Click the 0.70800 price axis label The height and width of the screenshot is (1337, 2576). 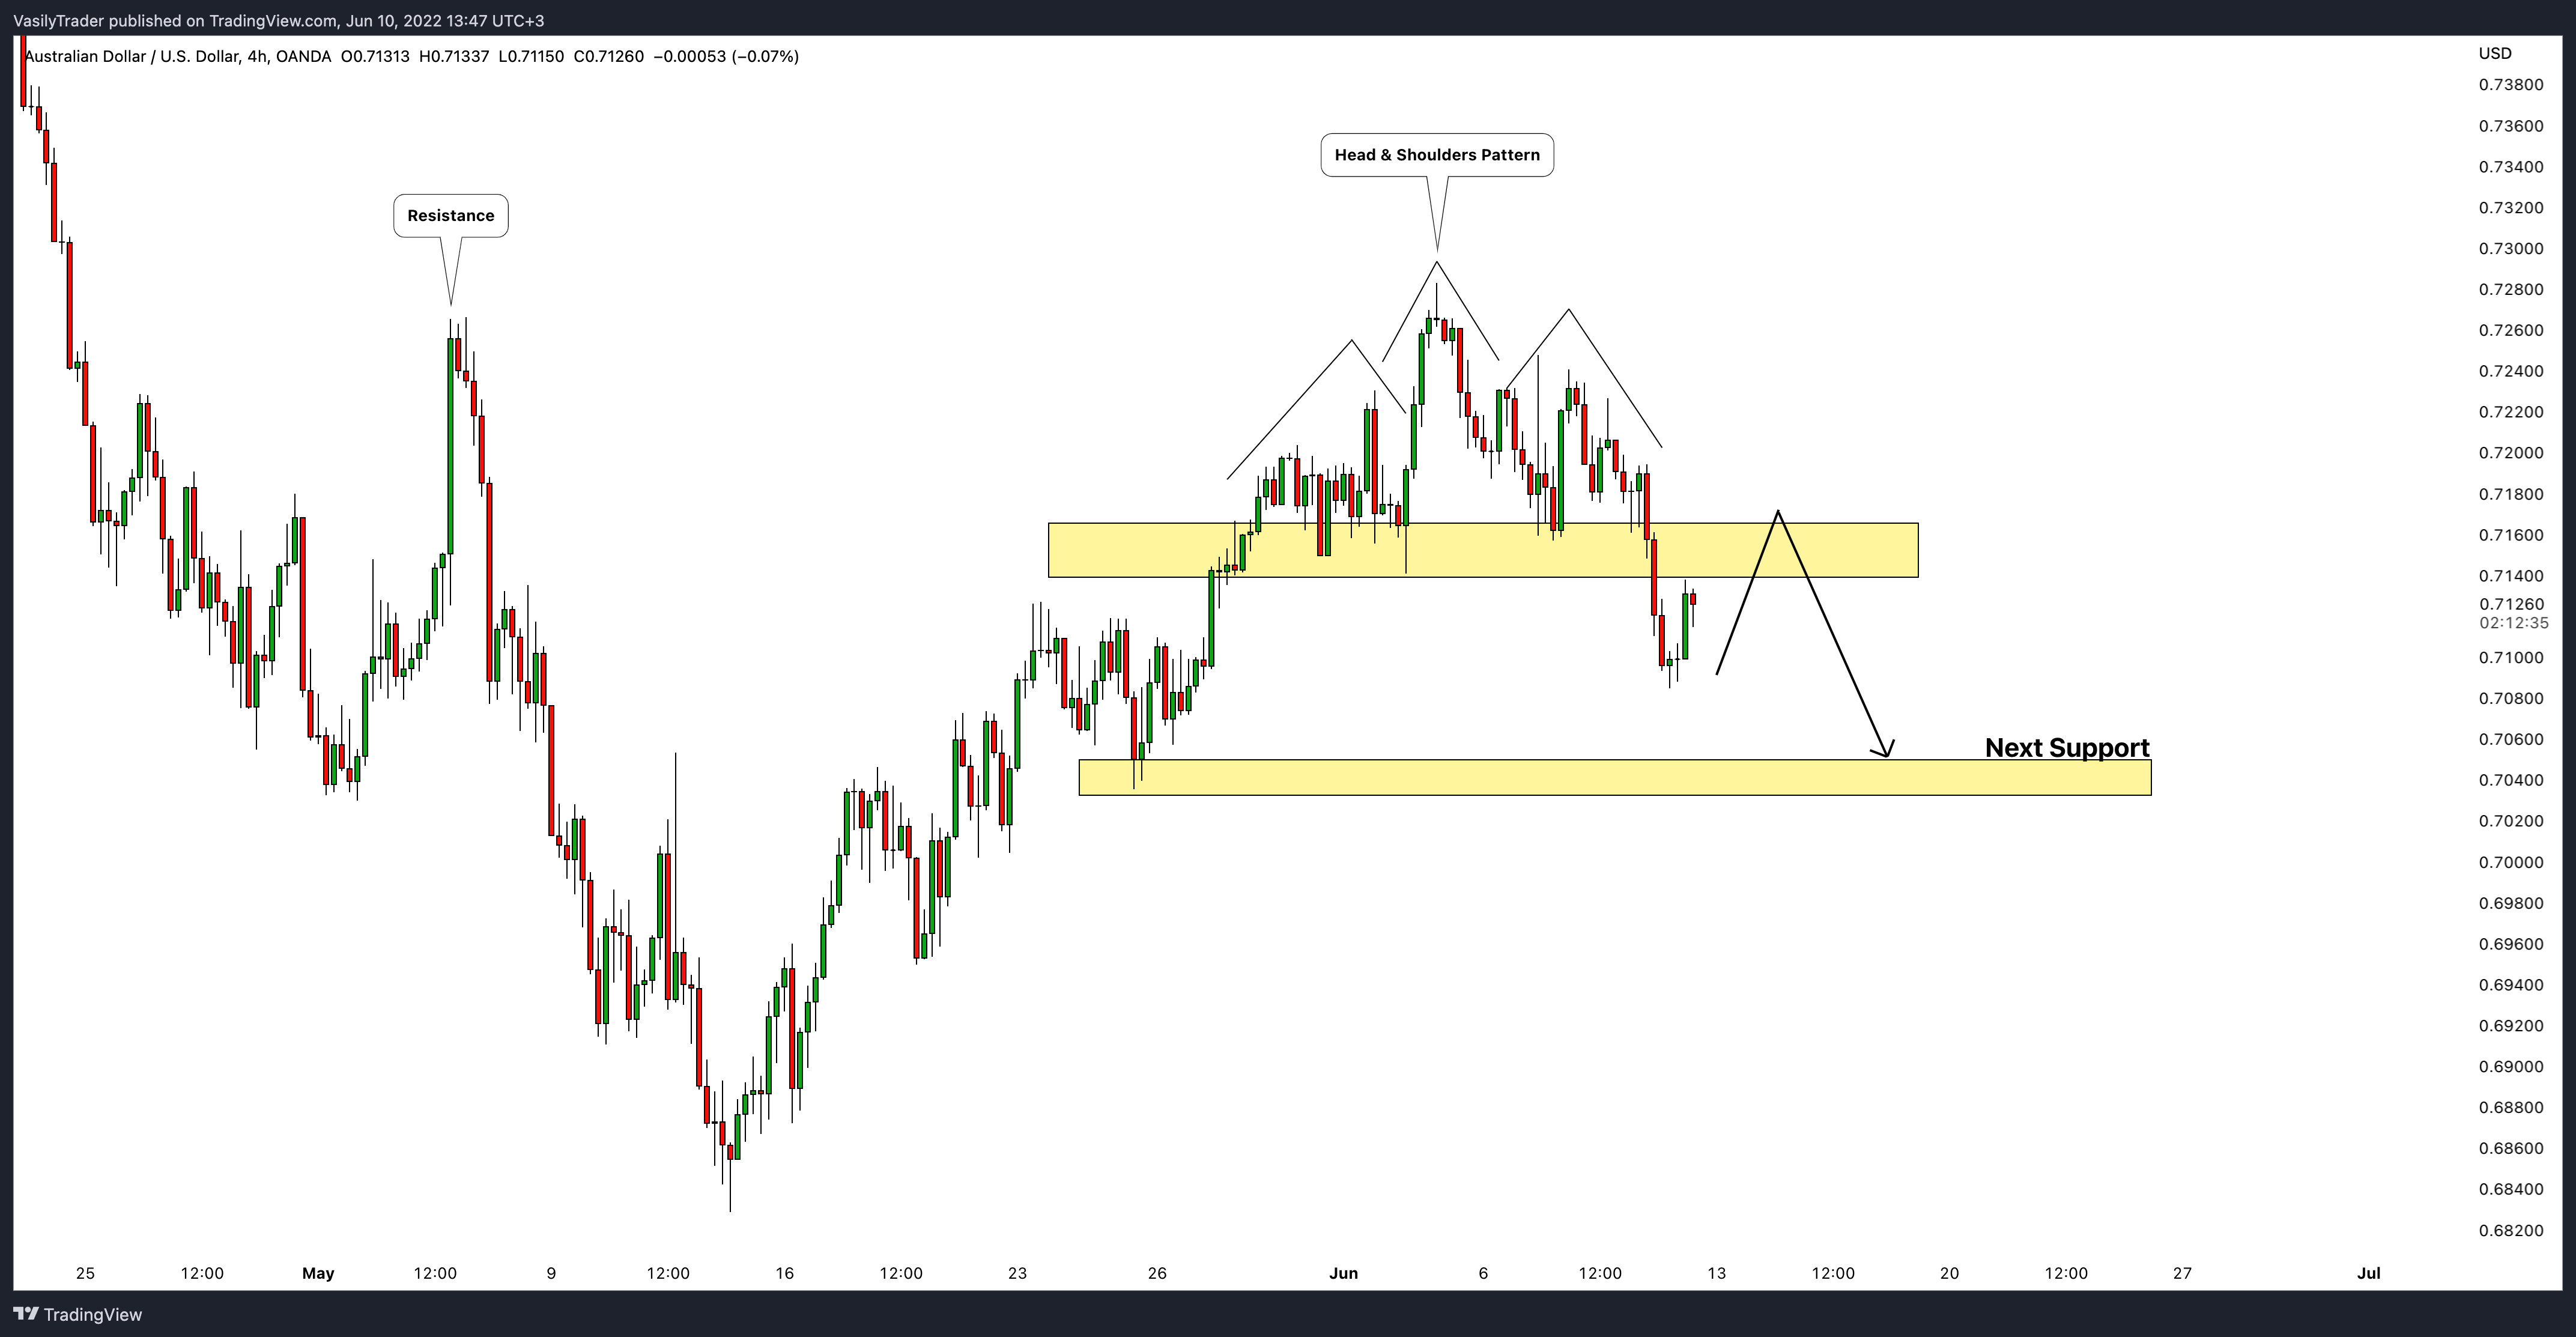[x=2511, y=699]
